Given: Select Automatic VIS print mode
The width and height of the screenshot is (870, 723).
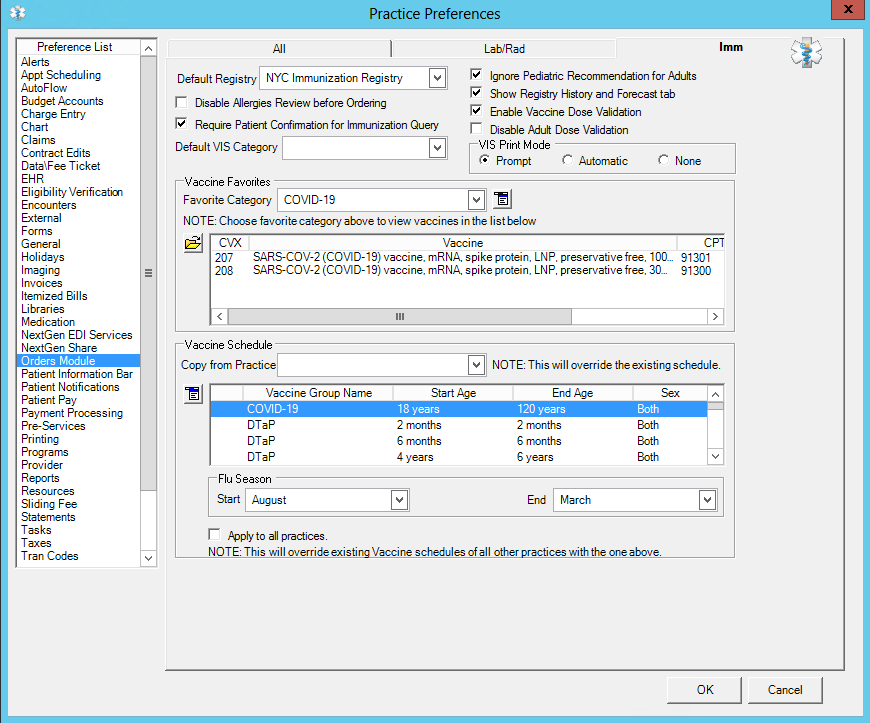Looking at the screenshot, I should coord(567,160).
